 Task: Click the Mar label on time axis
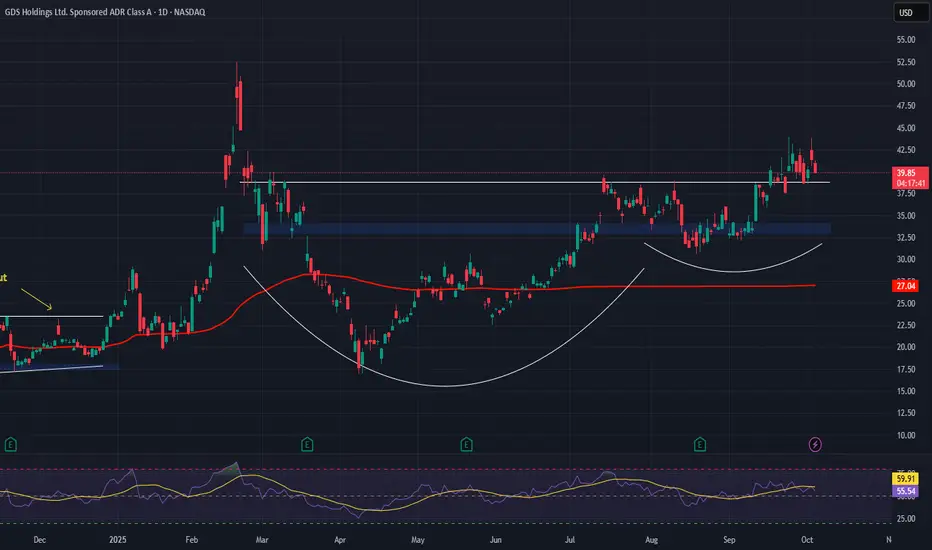pos(262,540)
